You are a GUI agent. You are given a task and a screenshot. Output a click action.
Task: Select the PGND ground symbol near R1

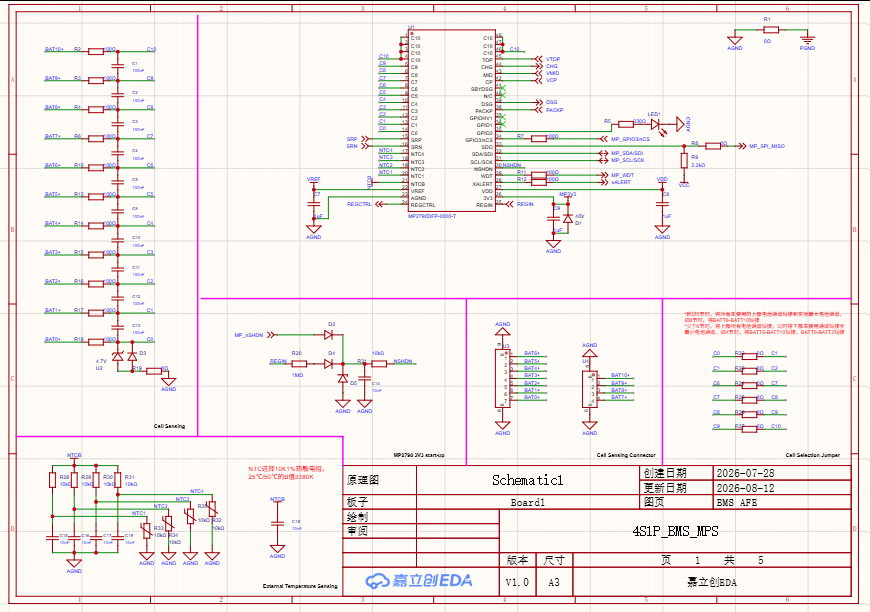807,40
